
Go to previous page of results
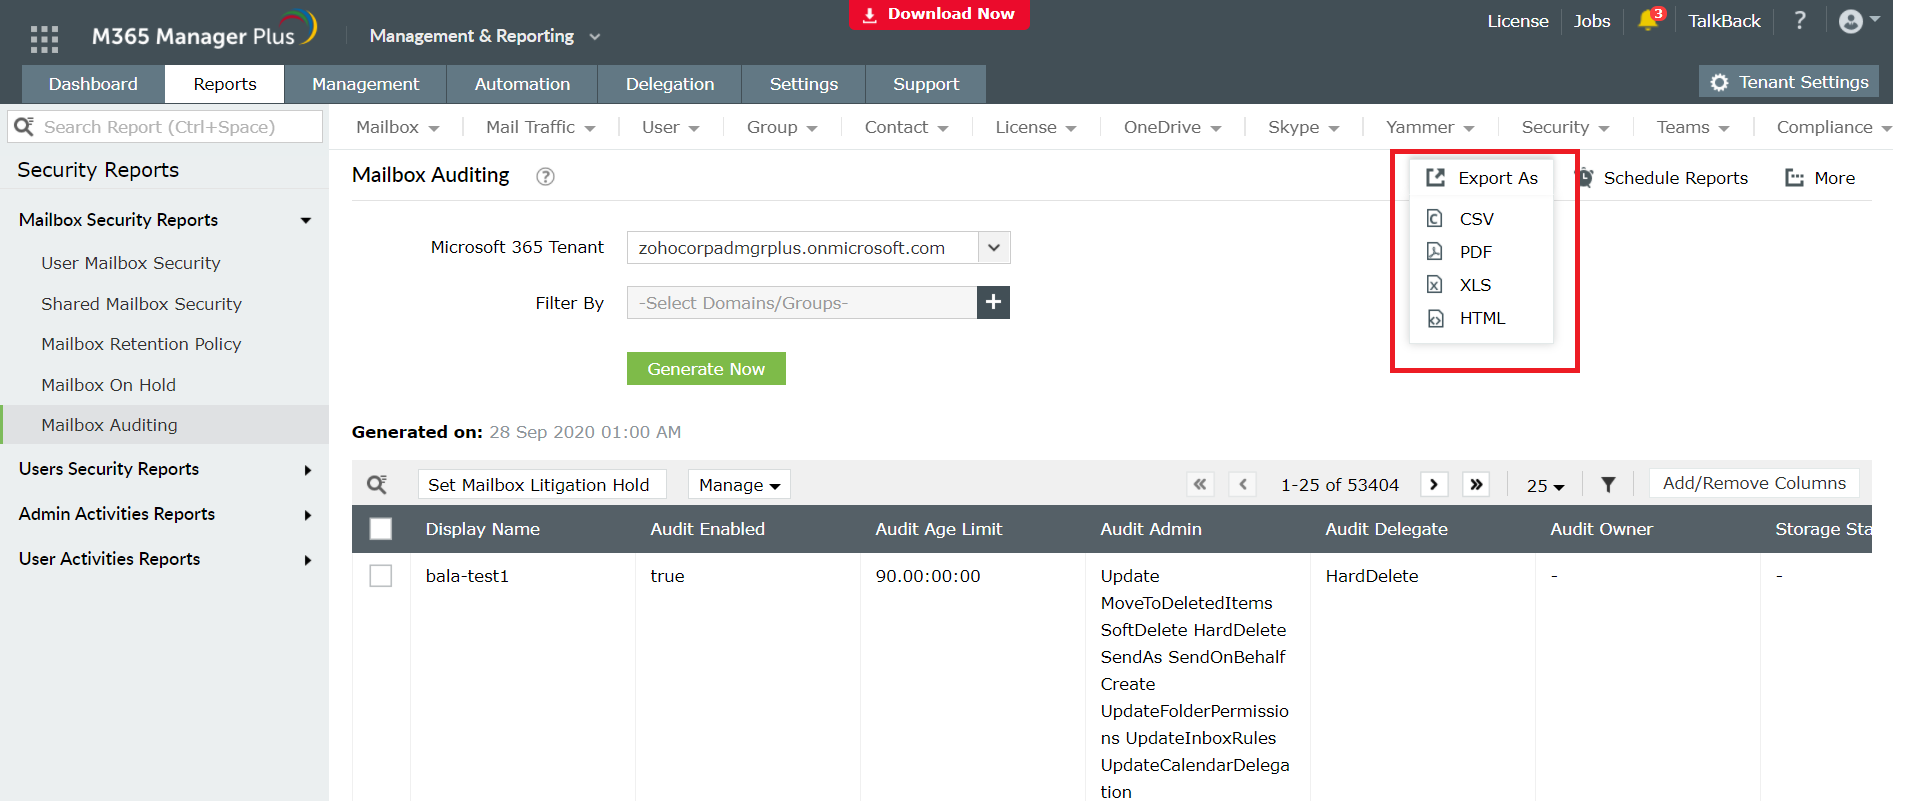(1243, 485)
